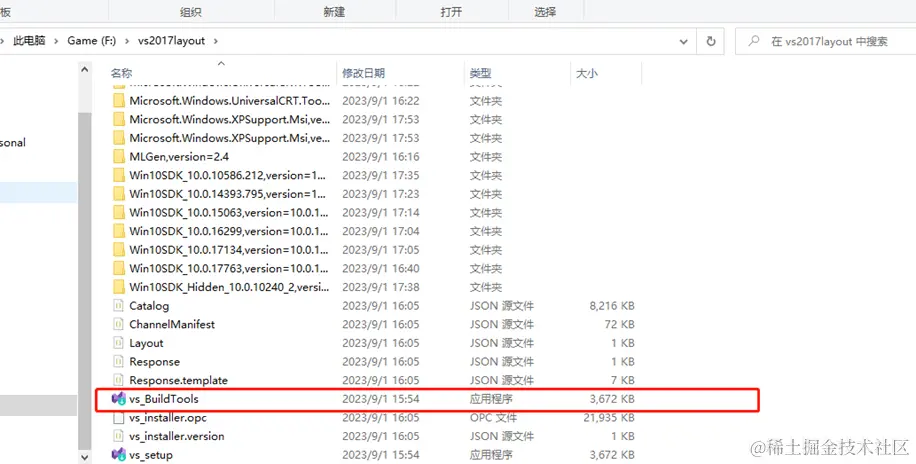Select the vs_BuildTools file name

tap(164, 399)
